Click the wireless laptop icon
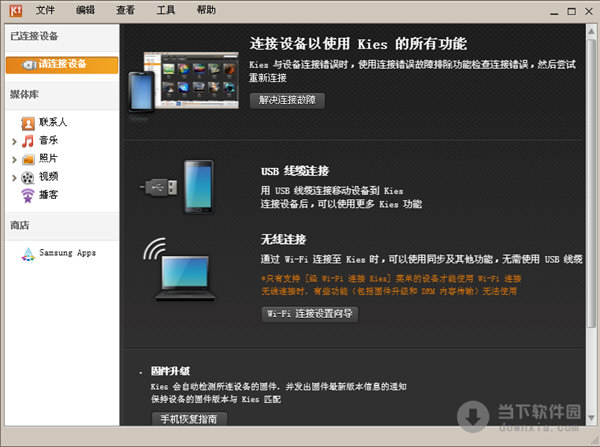This screenshot has height=447, width=600. coord(179,269)
